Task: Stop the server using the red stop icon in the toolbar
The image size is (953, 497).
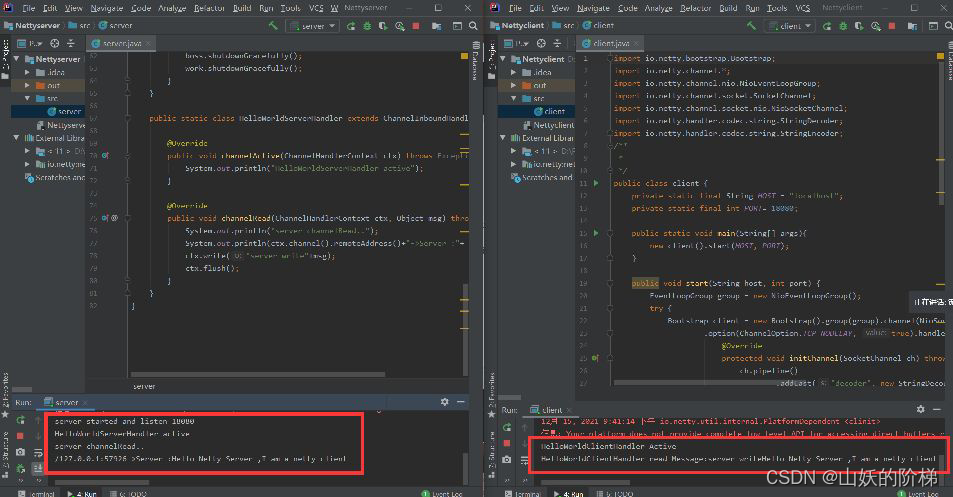Action: pos(416,26)
